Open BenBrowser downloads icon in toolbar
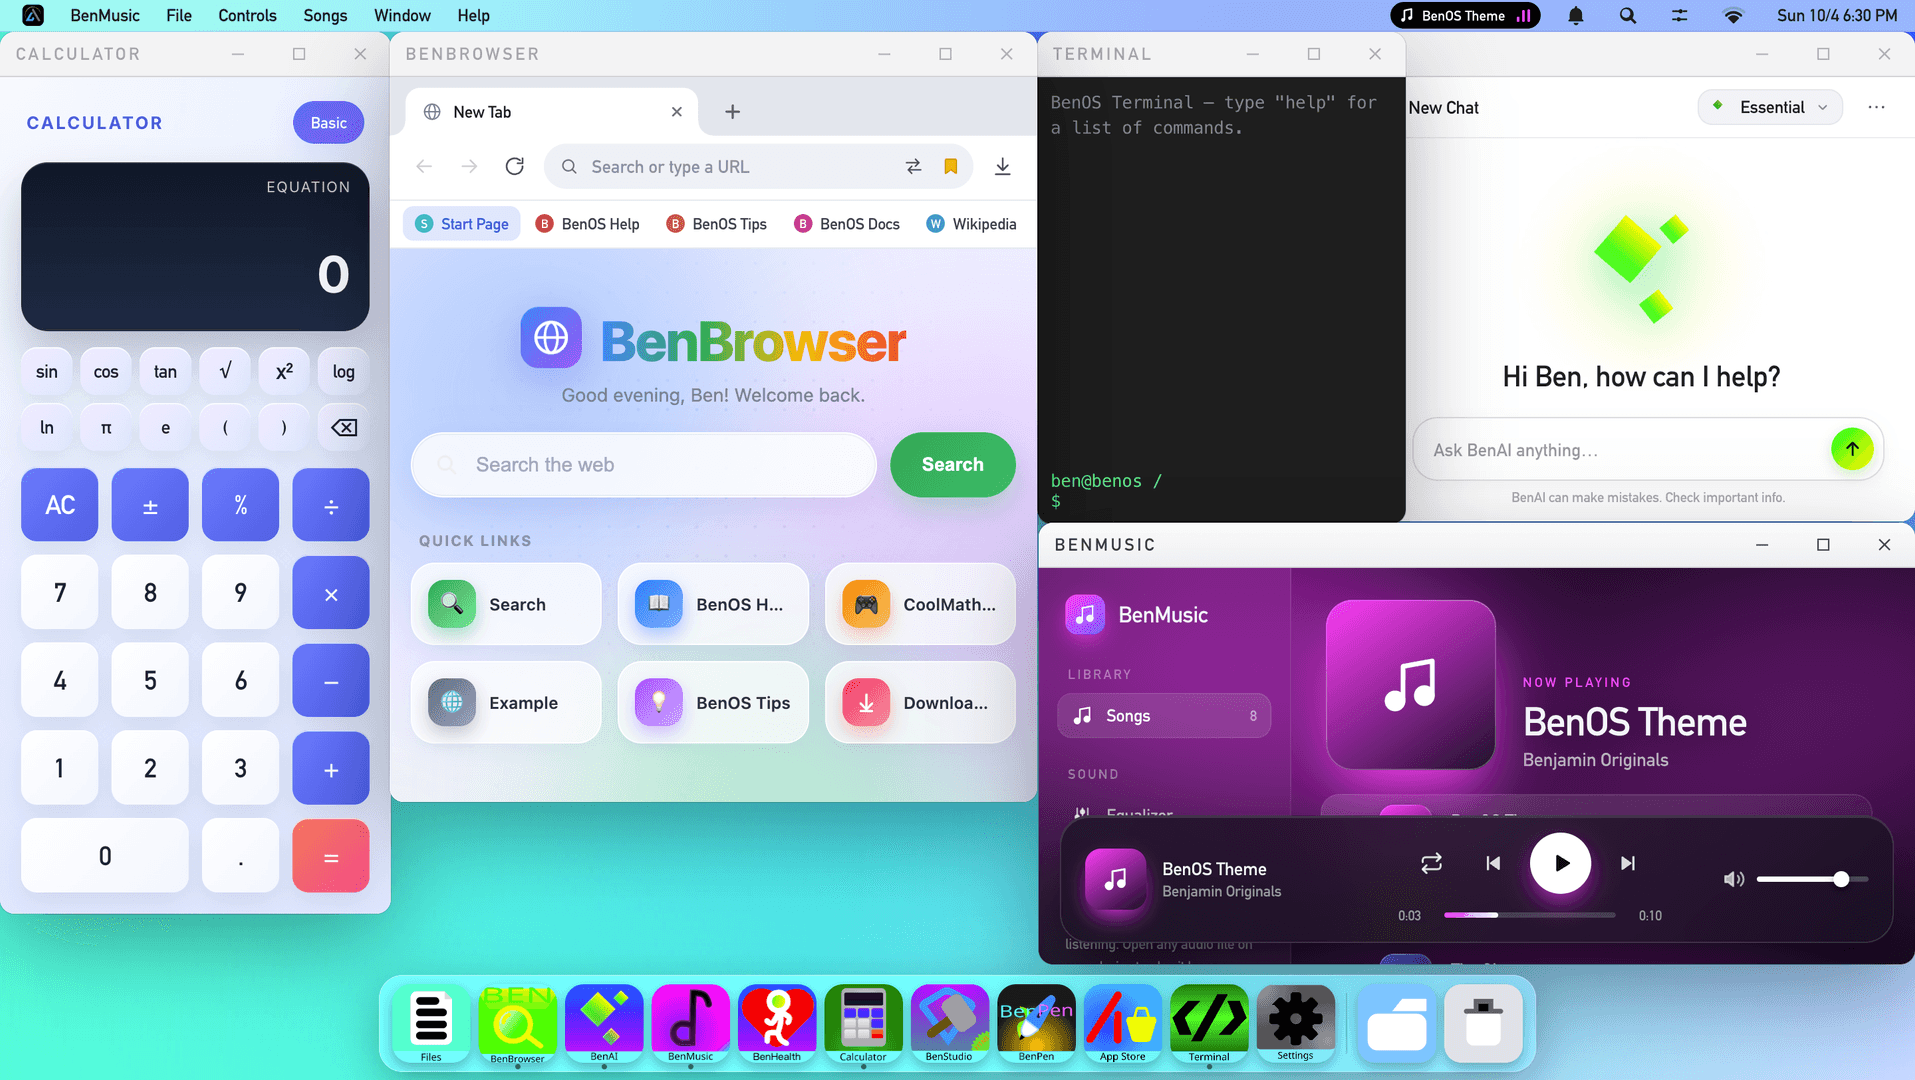1915x1080 pixels. click(1002, 166)
